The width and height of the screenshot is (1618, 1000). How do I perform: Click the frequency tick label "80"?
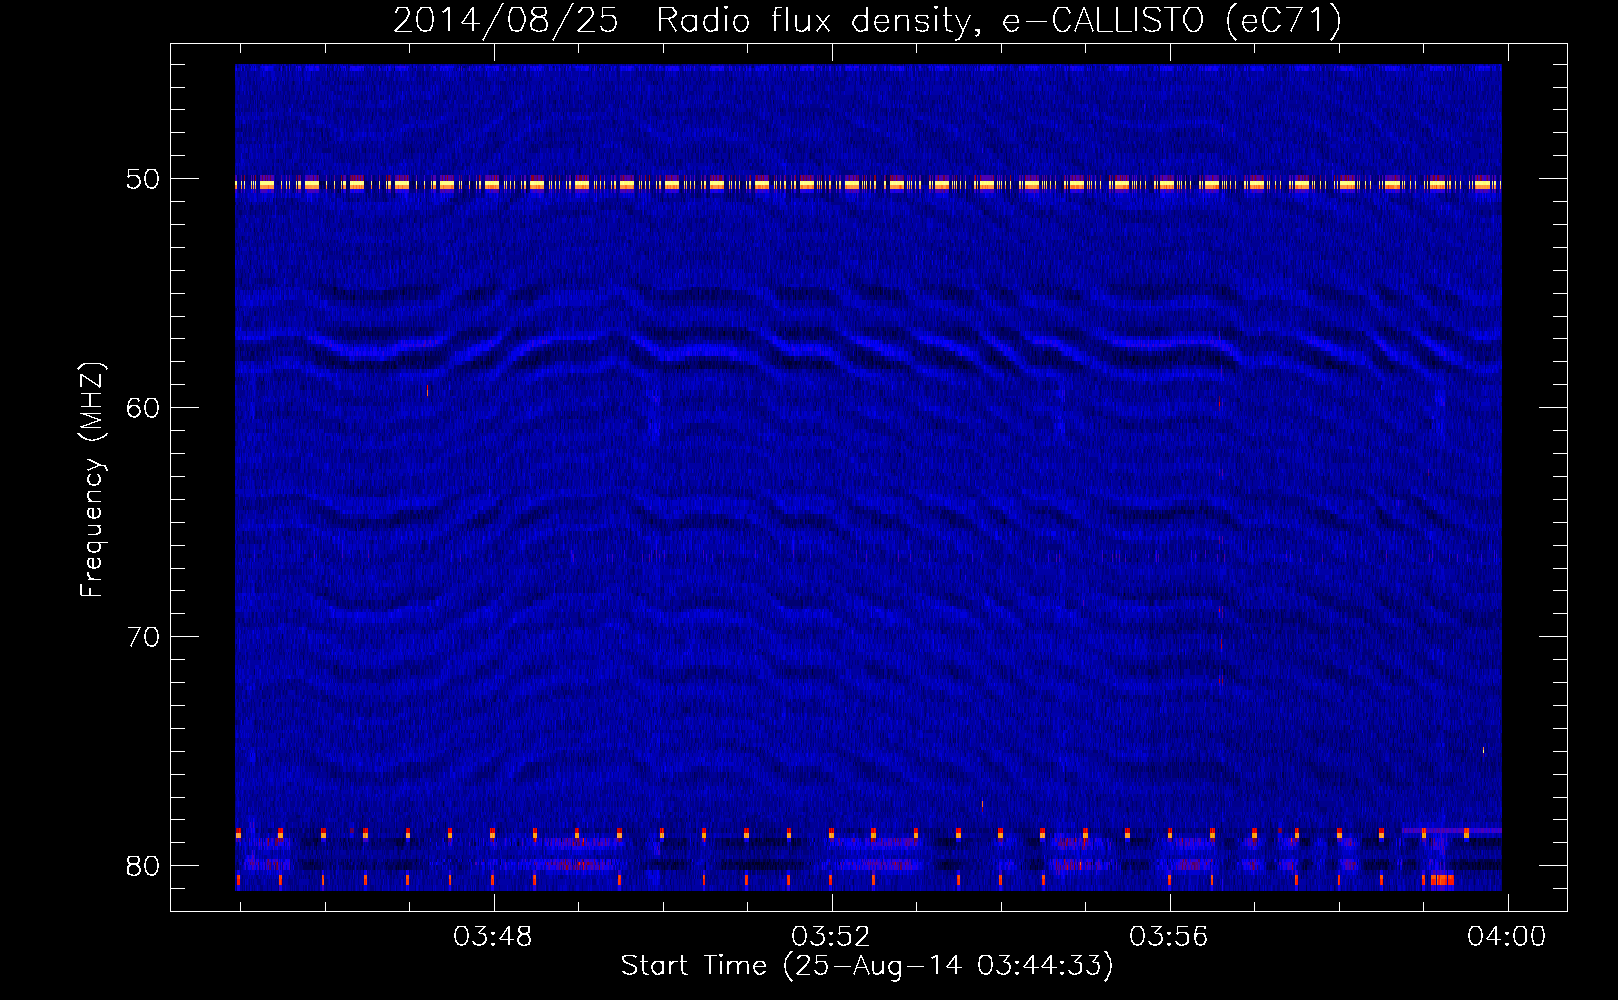[x=143, y=866]
